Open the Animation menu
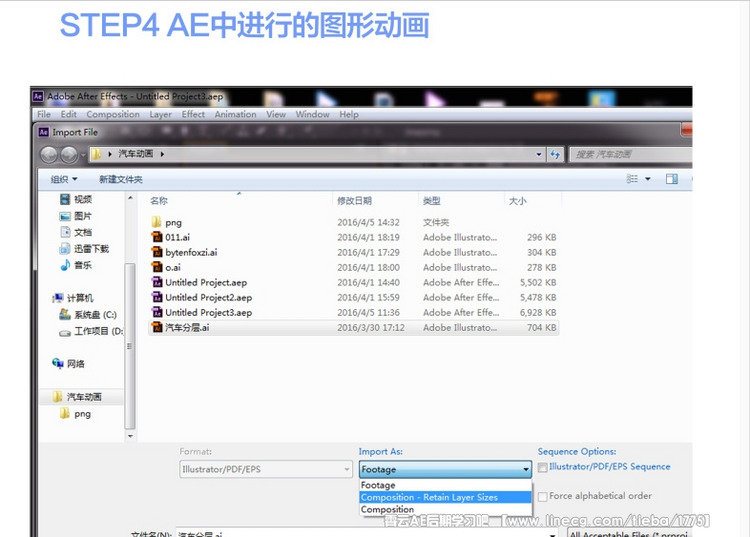The height and width of the screenshot is (537, 750). [235, 114]
